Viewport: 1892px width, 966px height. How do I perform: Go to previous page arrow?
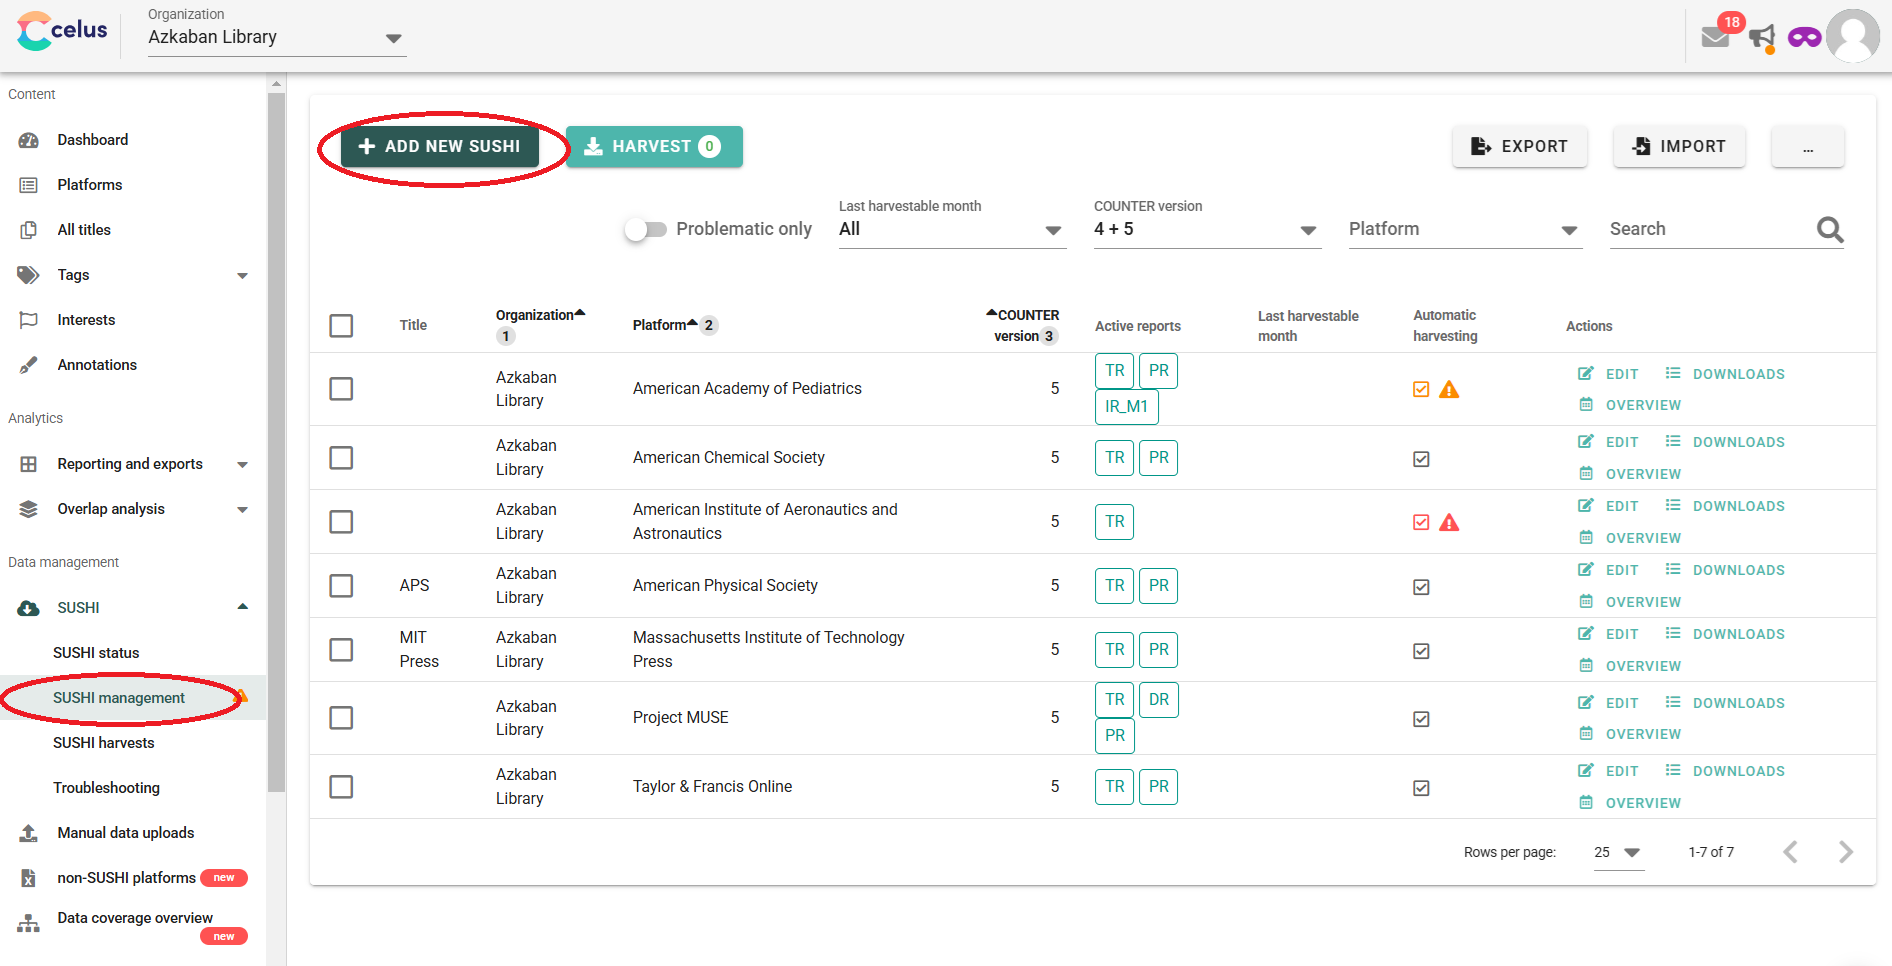tap(1790, 852)
